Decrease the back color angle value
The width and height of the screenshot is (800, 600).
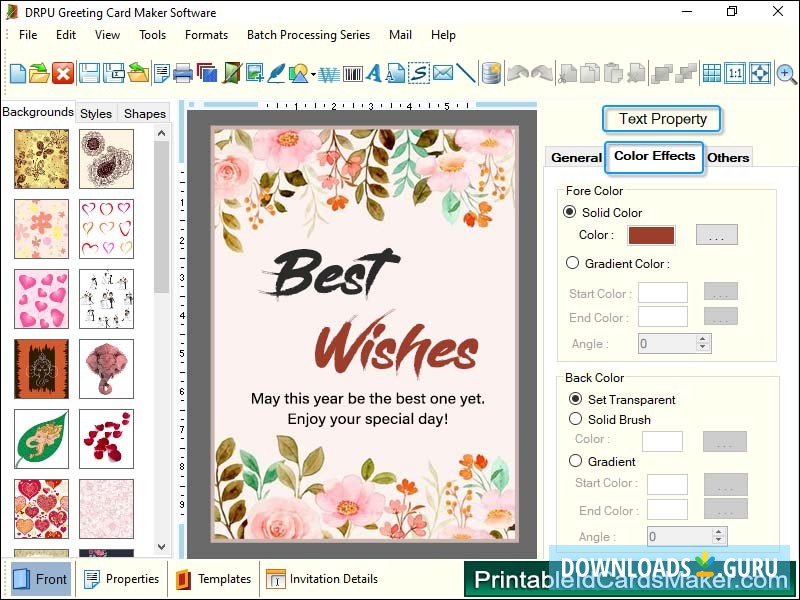point(718,540)
